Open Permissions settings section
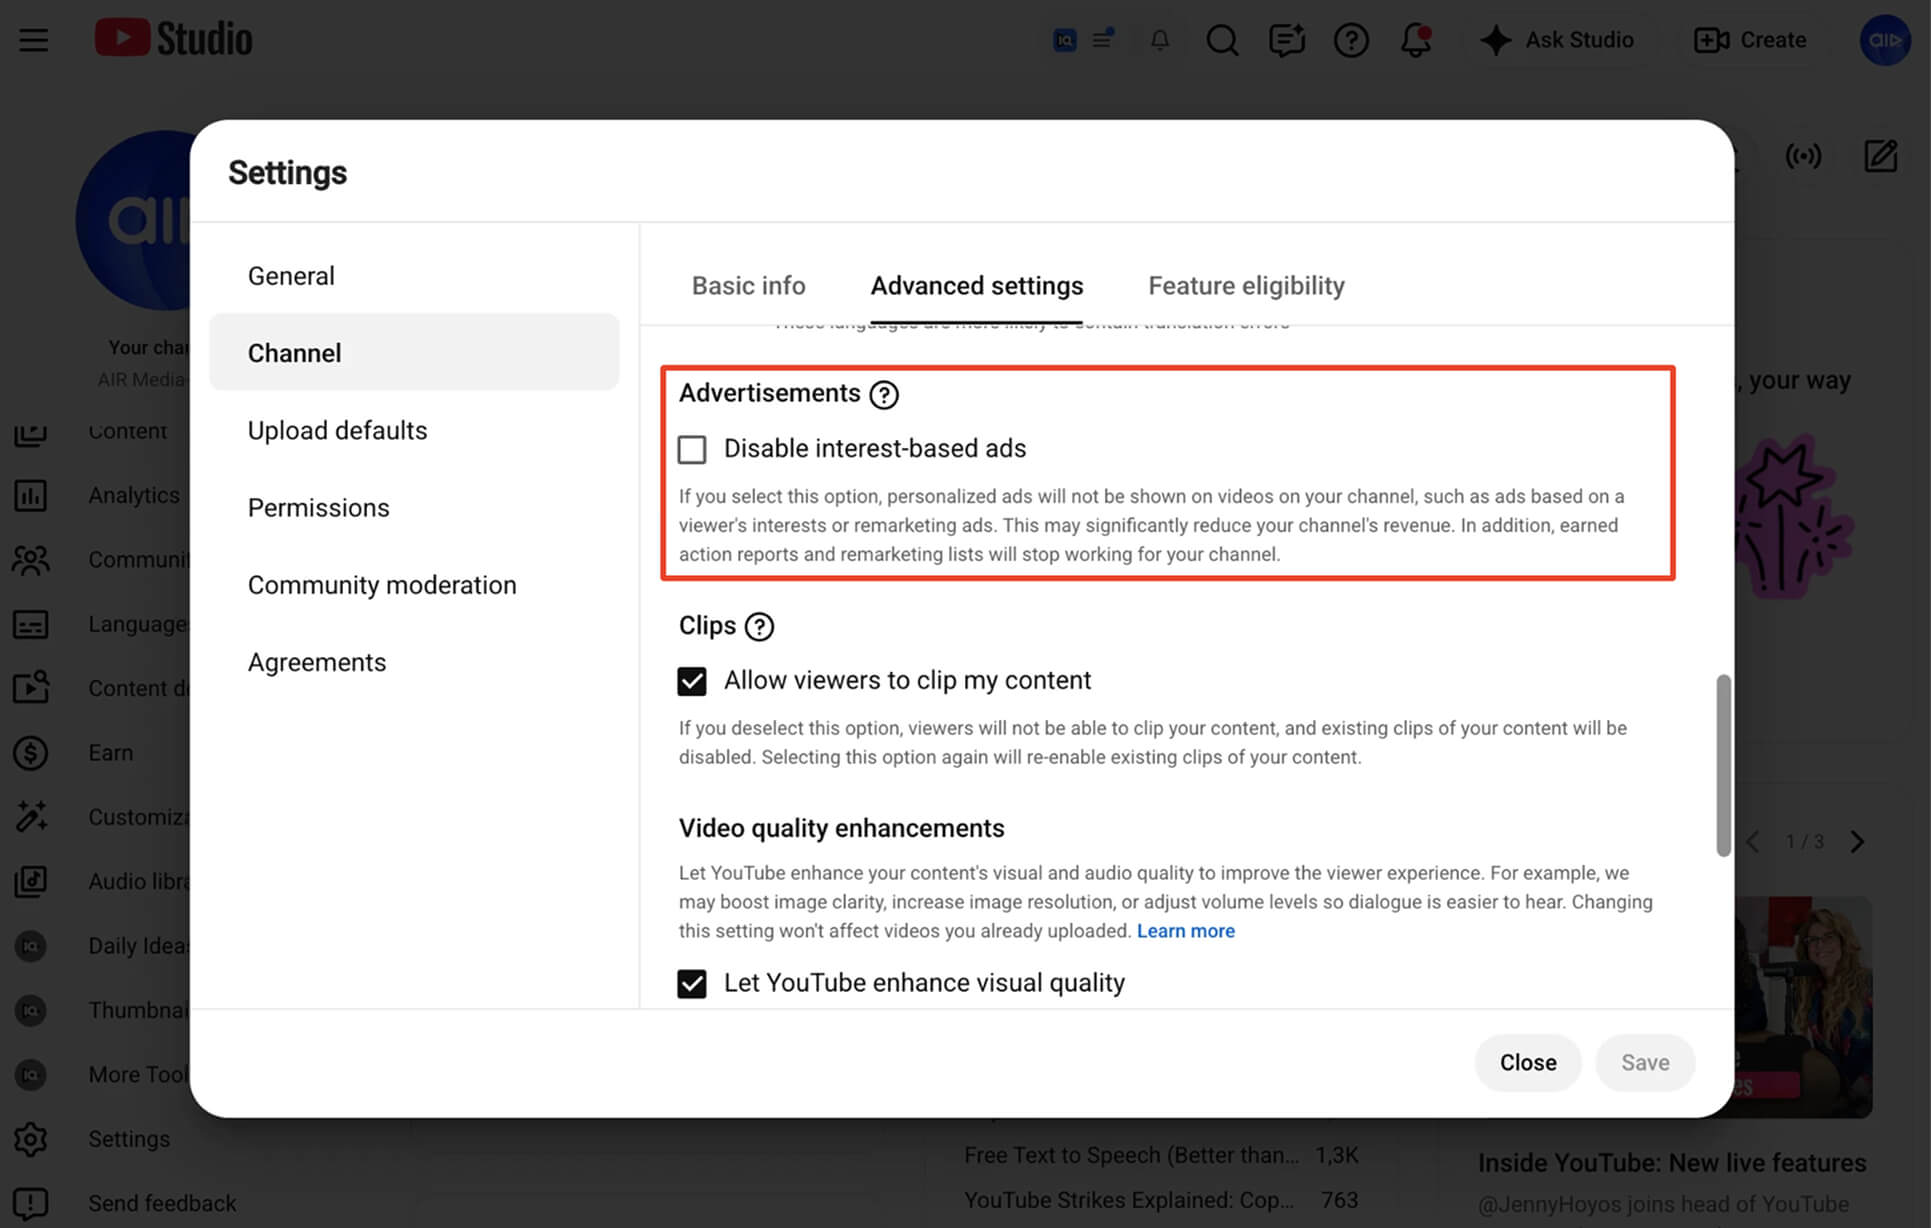 coord(414,507)
